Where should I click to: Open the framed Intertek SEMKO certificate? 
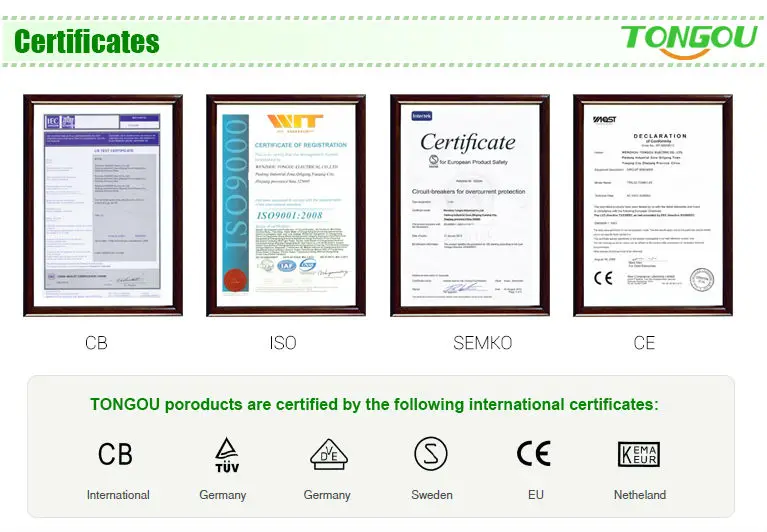click(470, 205)
